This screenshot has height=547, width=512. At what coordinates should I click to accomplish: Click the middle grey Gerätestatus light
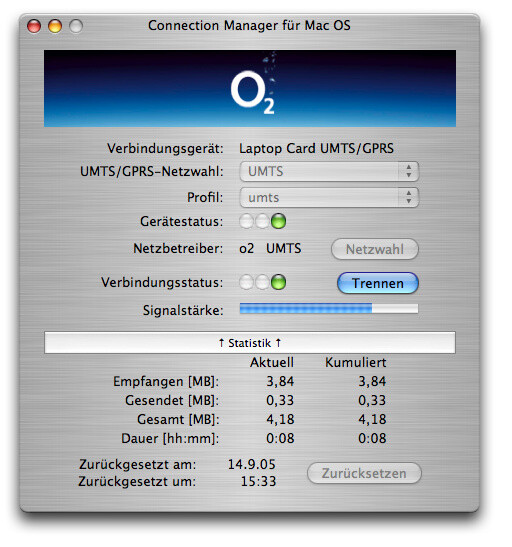[262, 221]
